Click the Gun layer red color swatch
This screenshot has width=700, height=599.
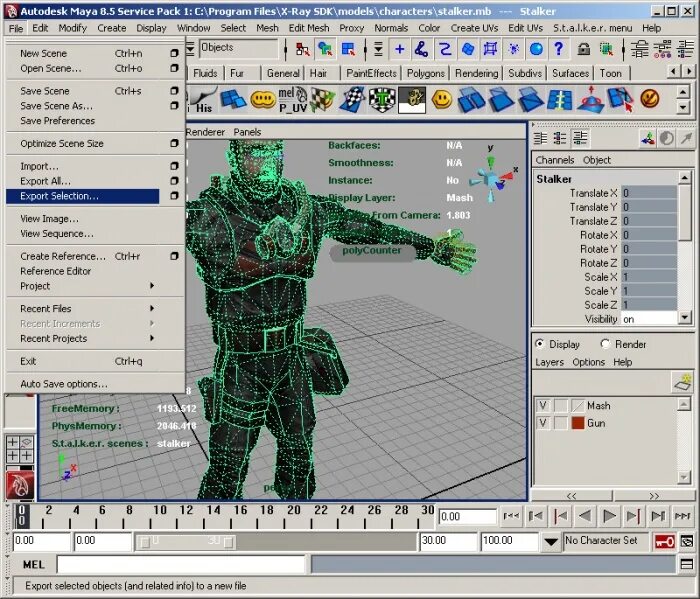578,423
